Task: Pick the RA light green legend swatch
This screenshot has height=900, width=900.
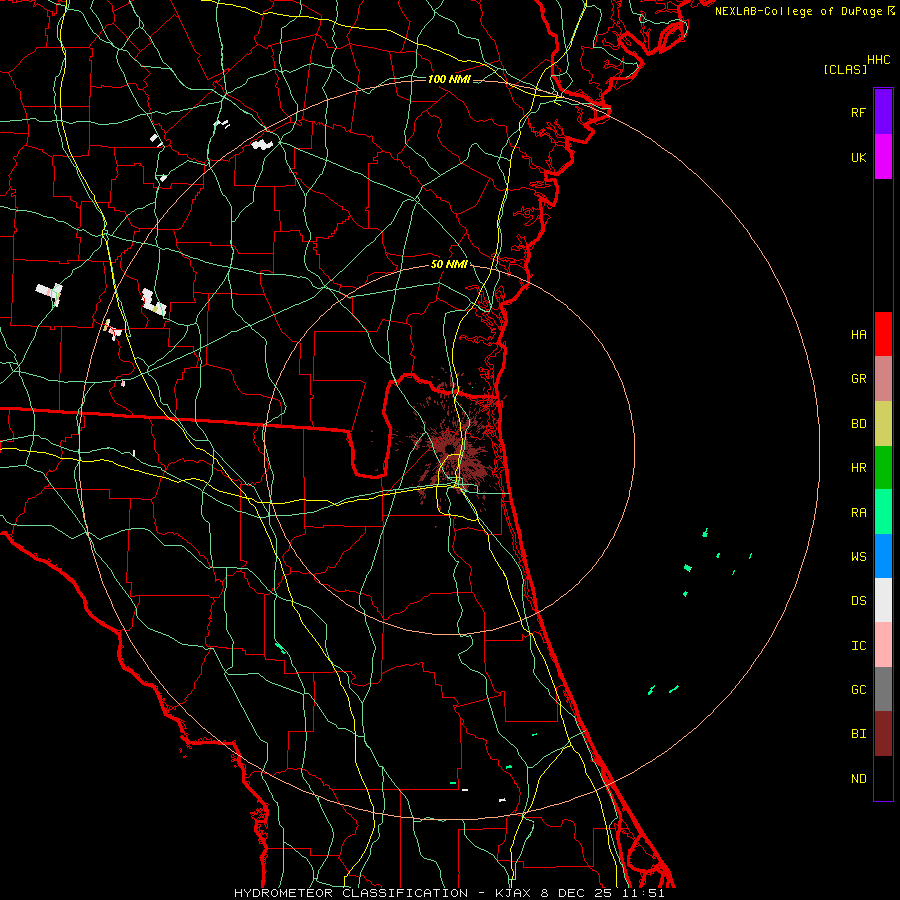Action: (883, 512)
